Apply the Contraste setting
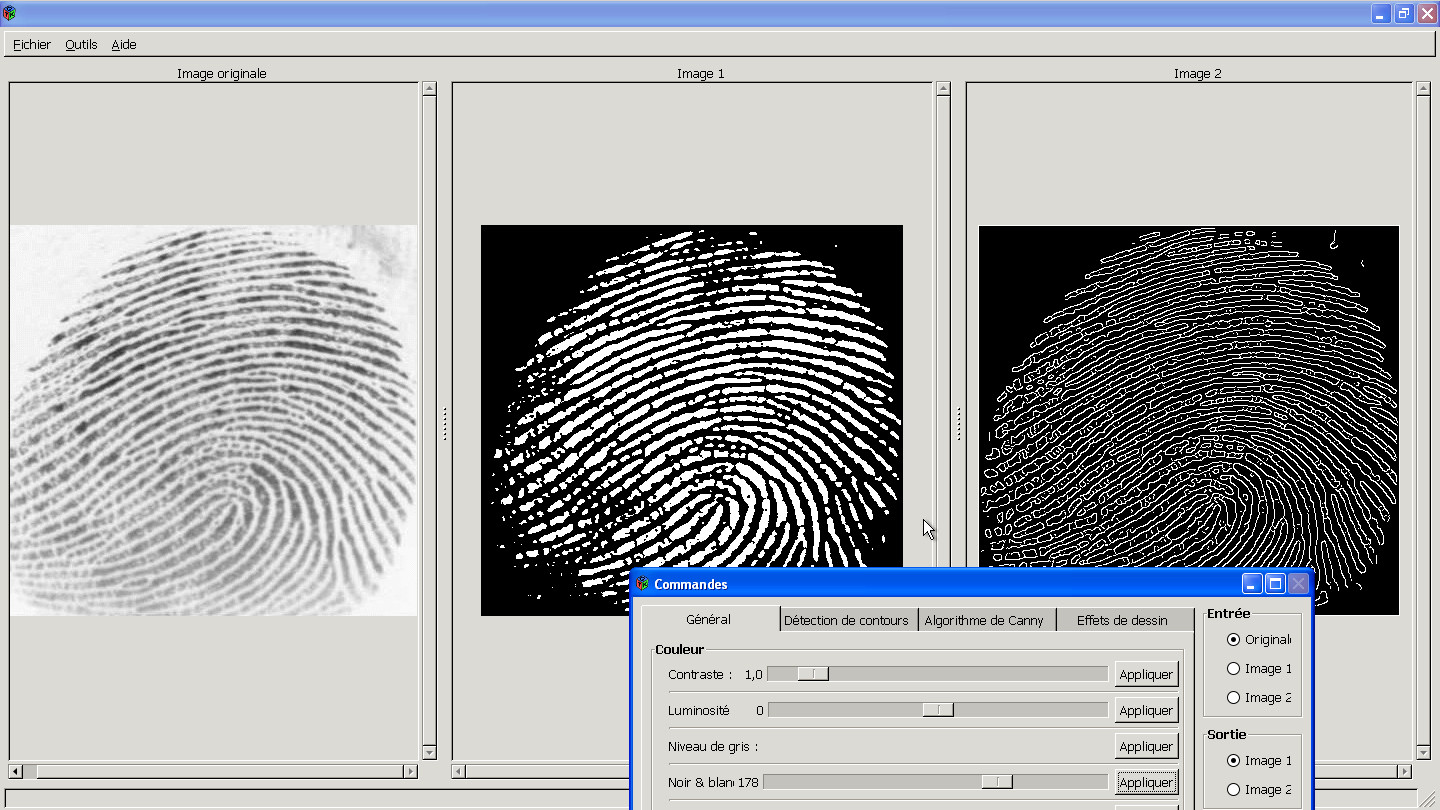Screen dimensions: 1440x810 1146,675
